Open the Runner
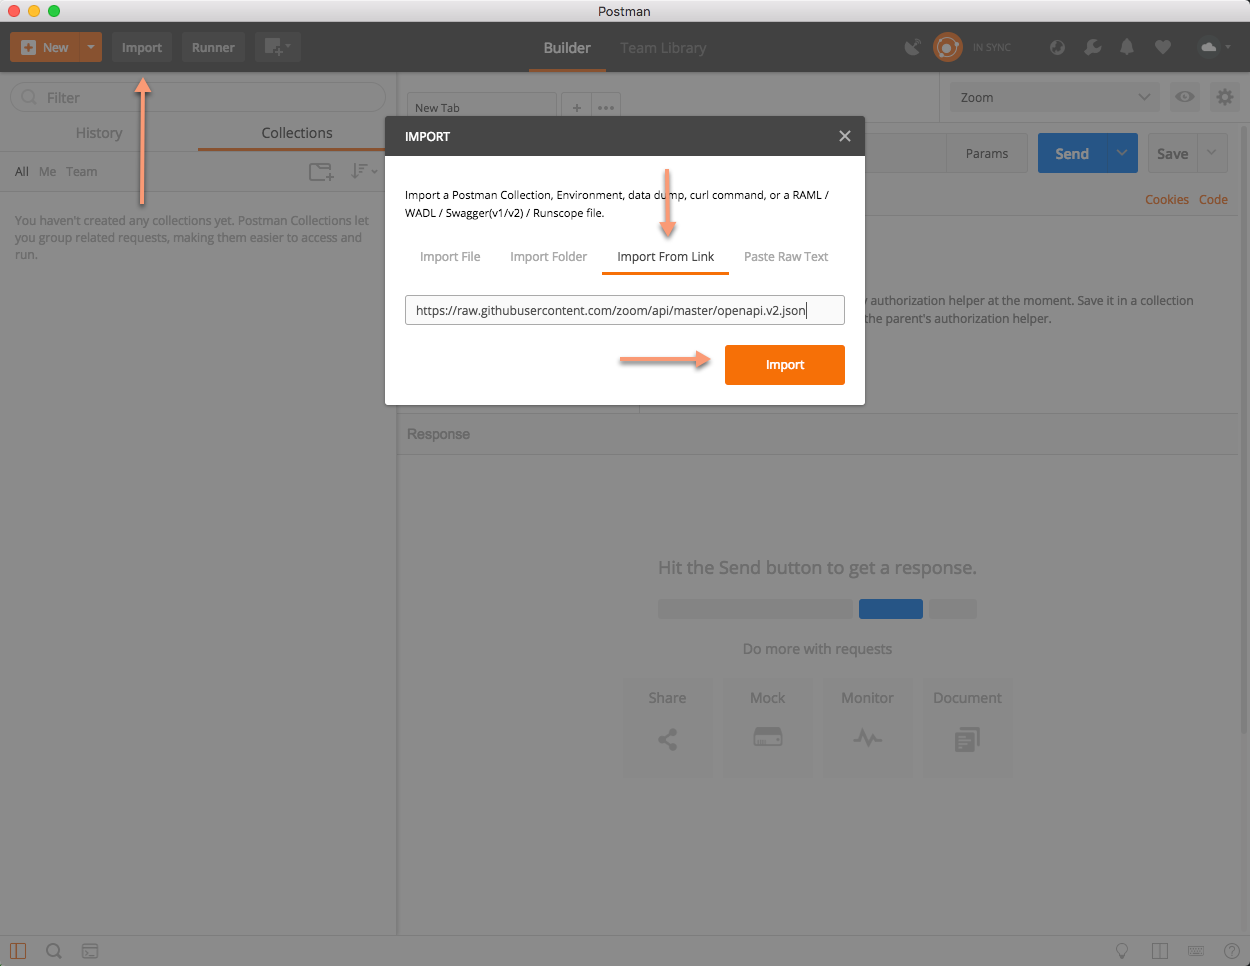Viewport: 1250px width, 966px height. pos(213,47)
